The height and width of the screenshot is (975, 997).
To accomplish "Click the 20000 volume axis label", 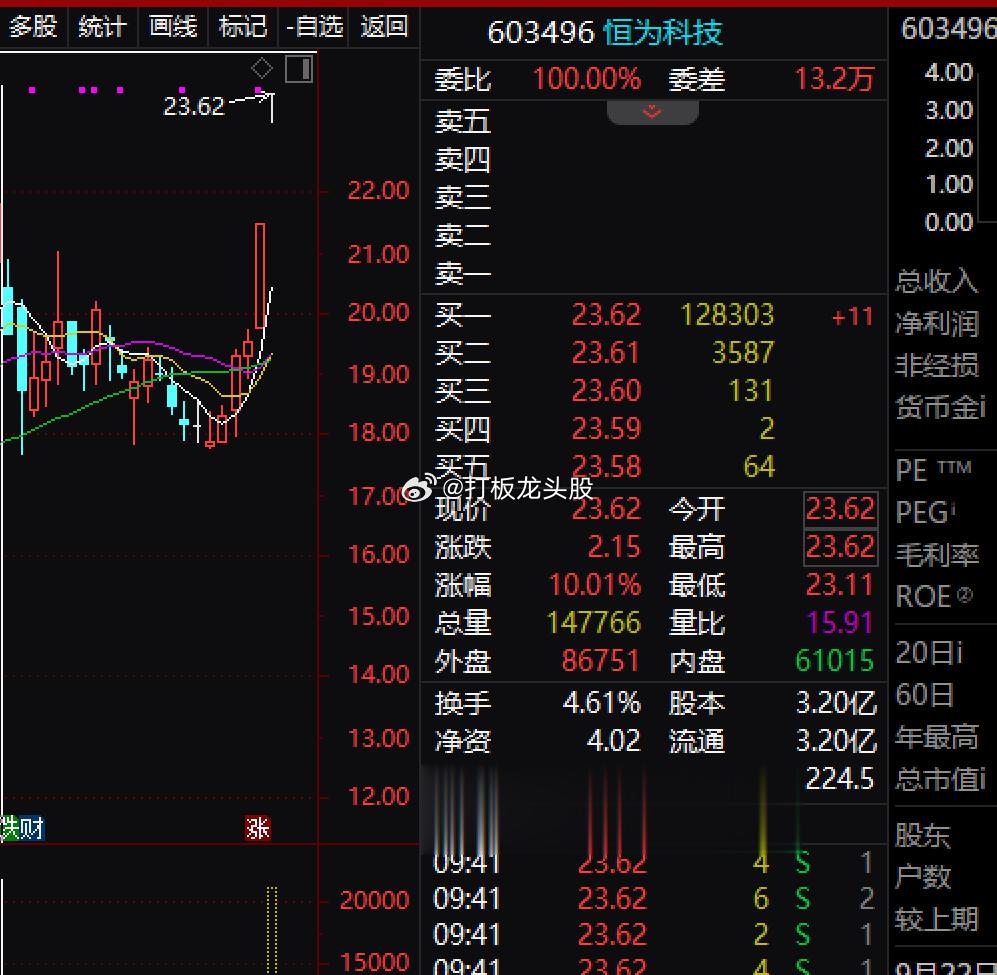I will pos(375,899).
